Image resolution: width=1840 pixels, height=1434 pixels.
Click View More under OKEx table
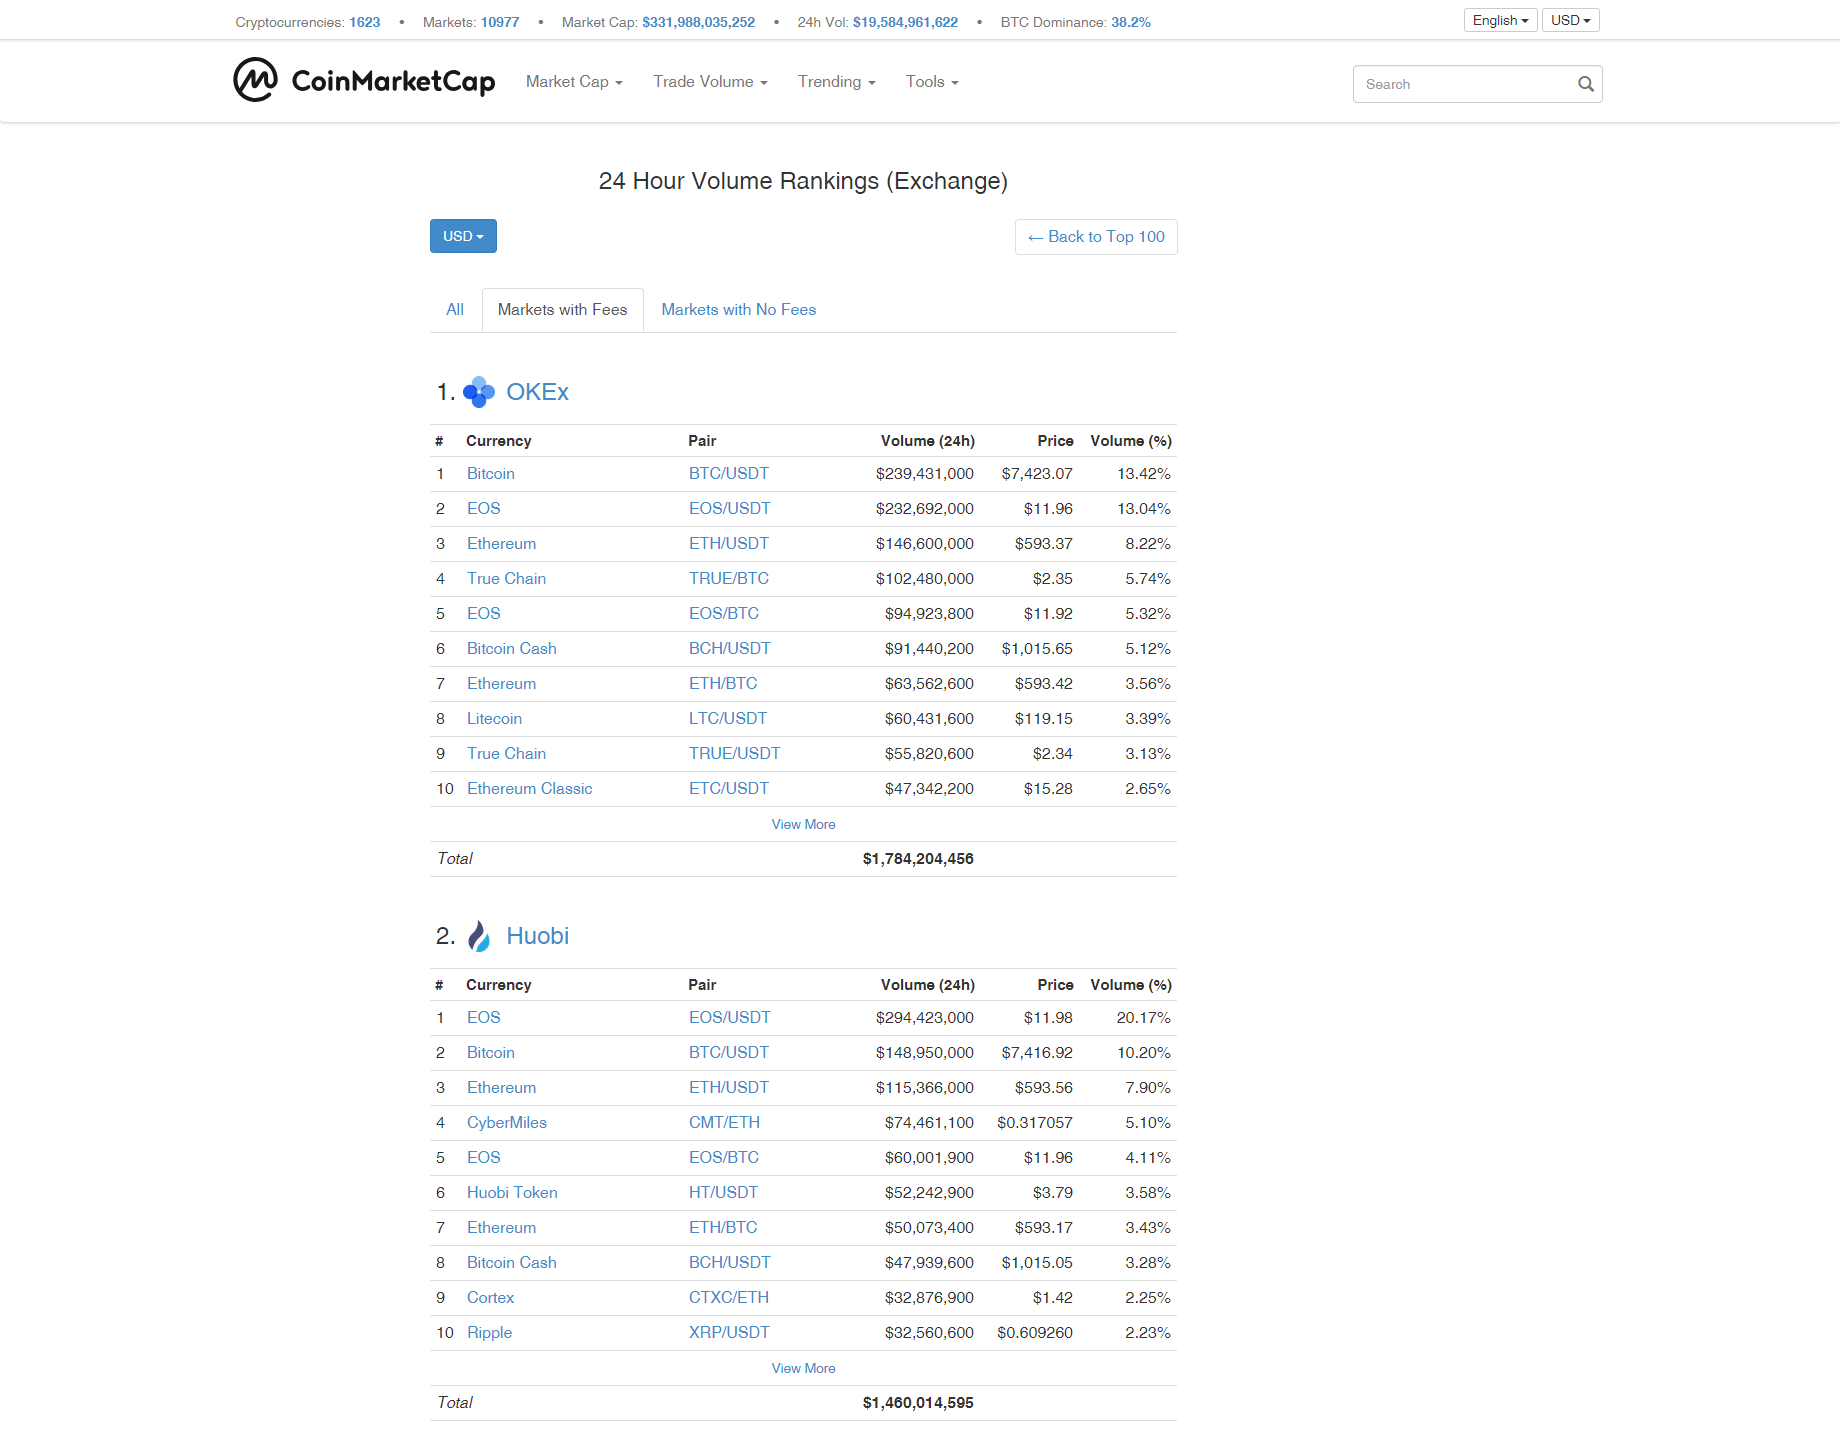pos(803,824)
